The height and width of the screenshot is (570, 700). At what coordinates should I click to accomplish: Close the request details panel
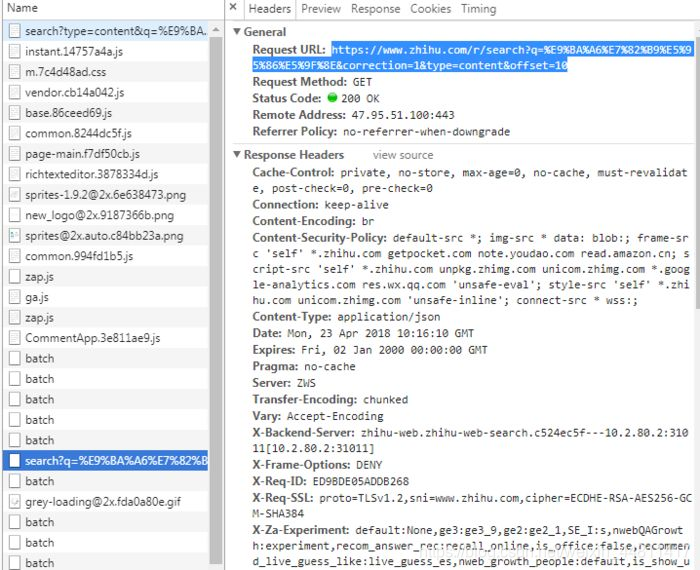coord(233,7)
